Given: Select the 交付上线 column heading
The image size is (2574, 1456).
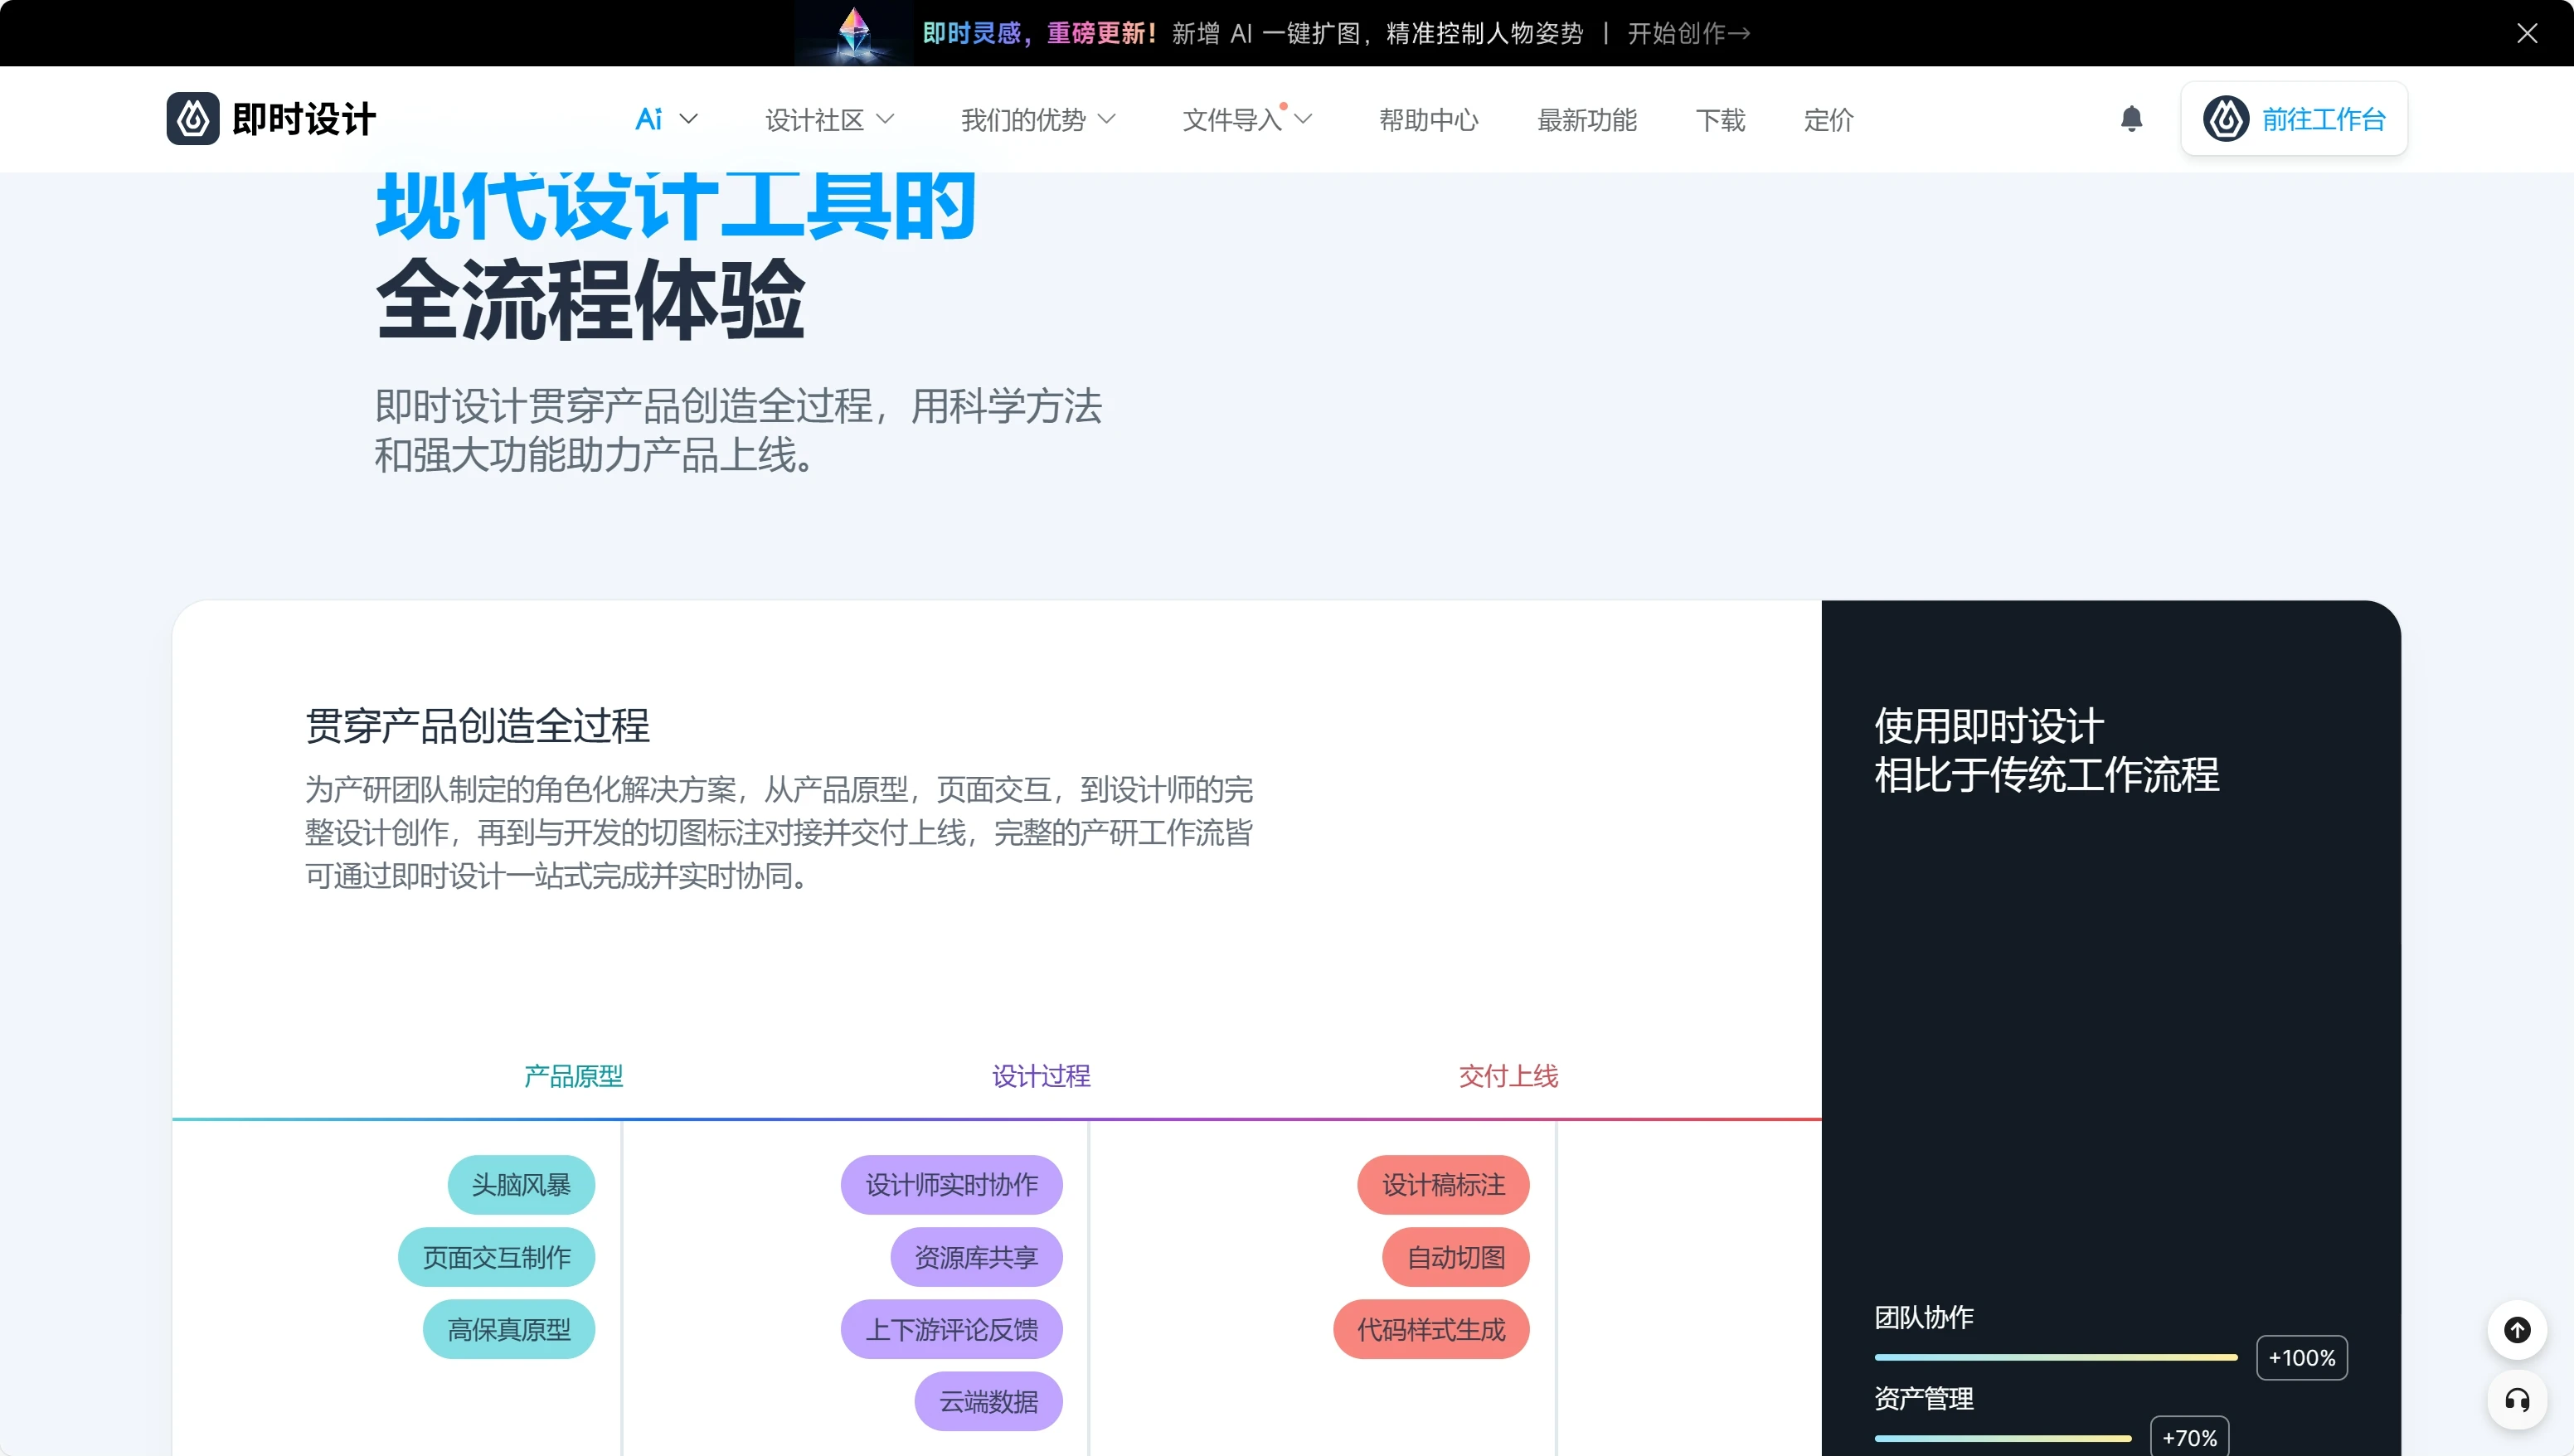Looking at the screenshot, I should (x=1508, y=1076).
